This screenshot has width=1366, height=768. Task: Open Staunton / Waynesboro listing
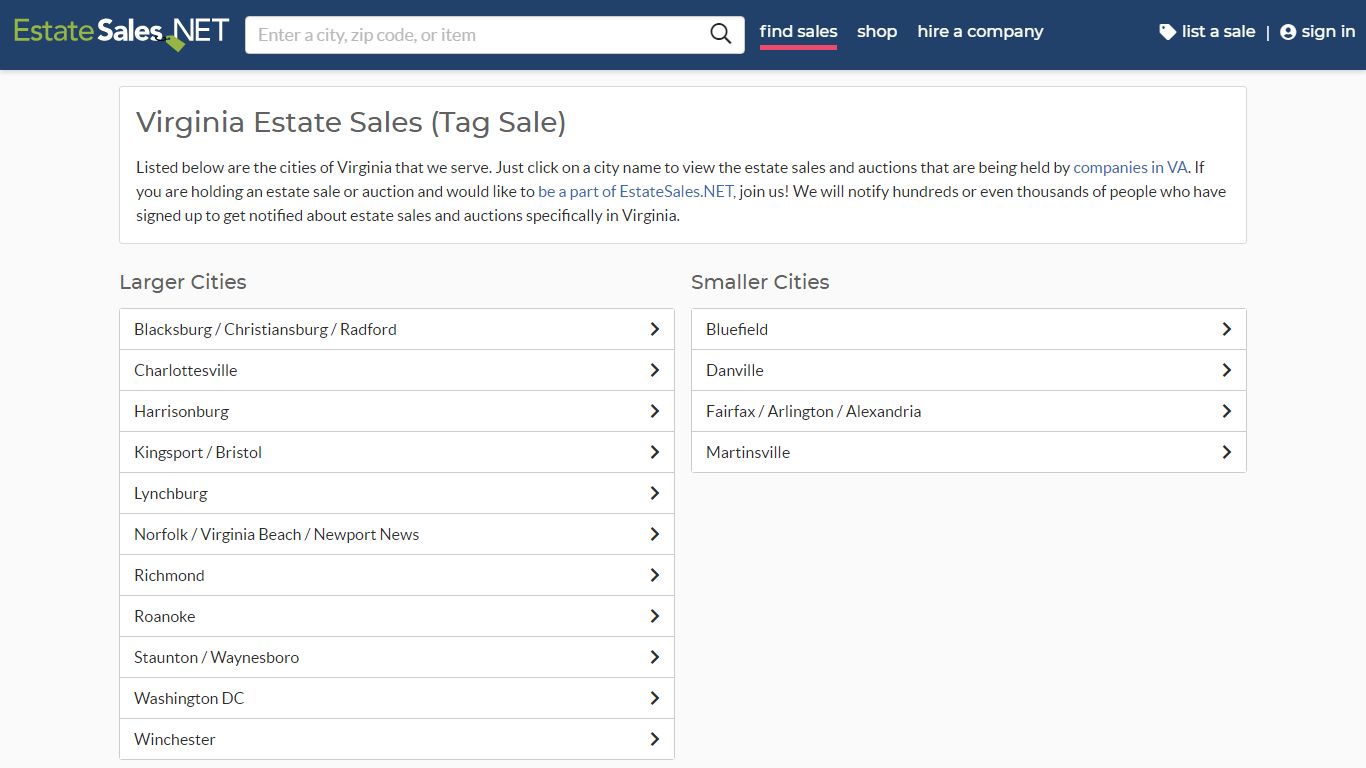(397, 657)
